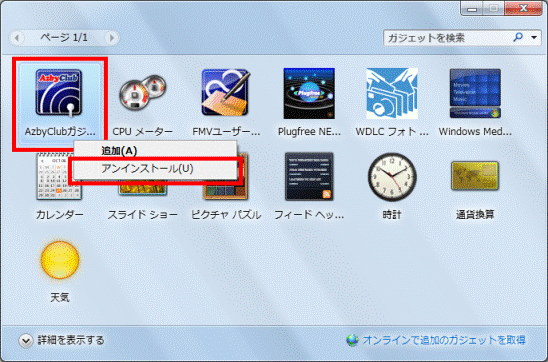Screen dimensions: 548x362
Task: Click the スライド ショー label
Action: (143, 215)
